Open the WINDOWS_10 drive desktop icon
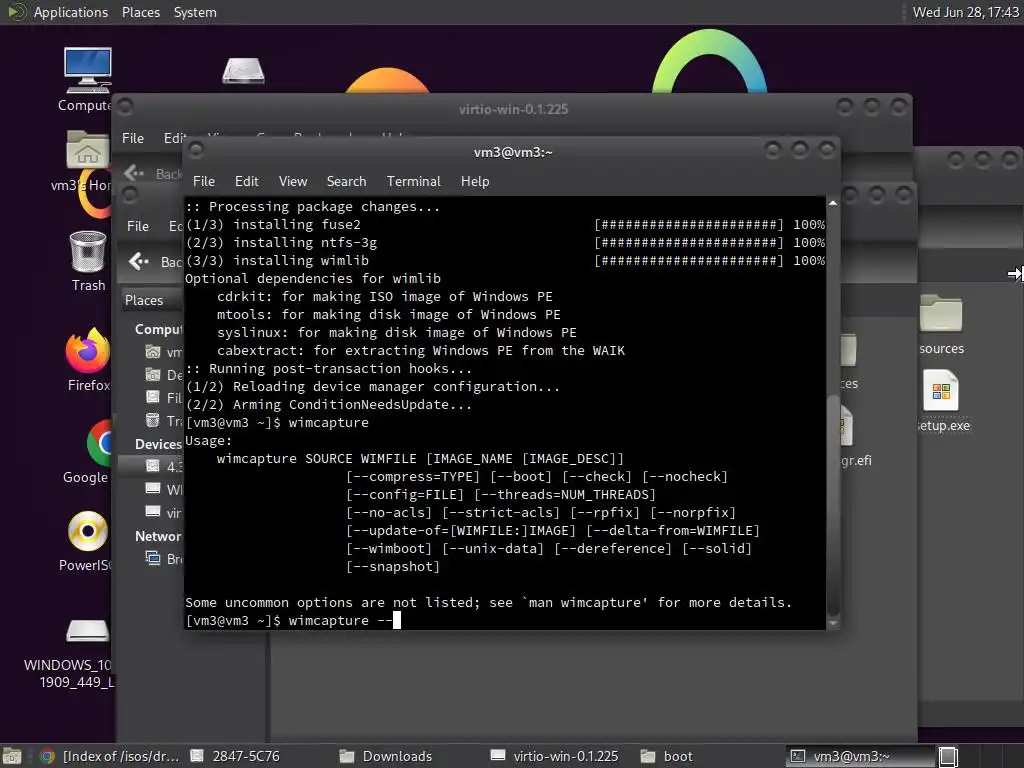 (88, 630)
